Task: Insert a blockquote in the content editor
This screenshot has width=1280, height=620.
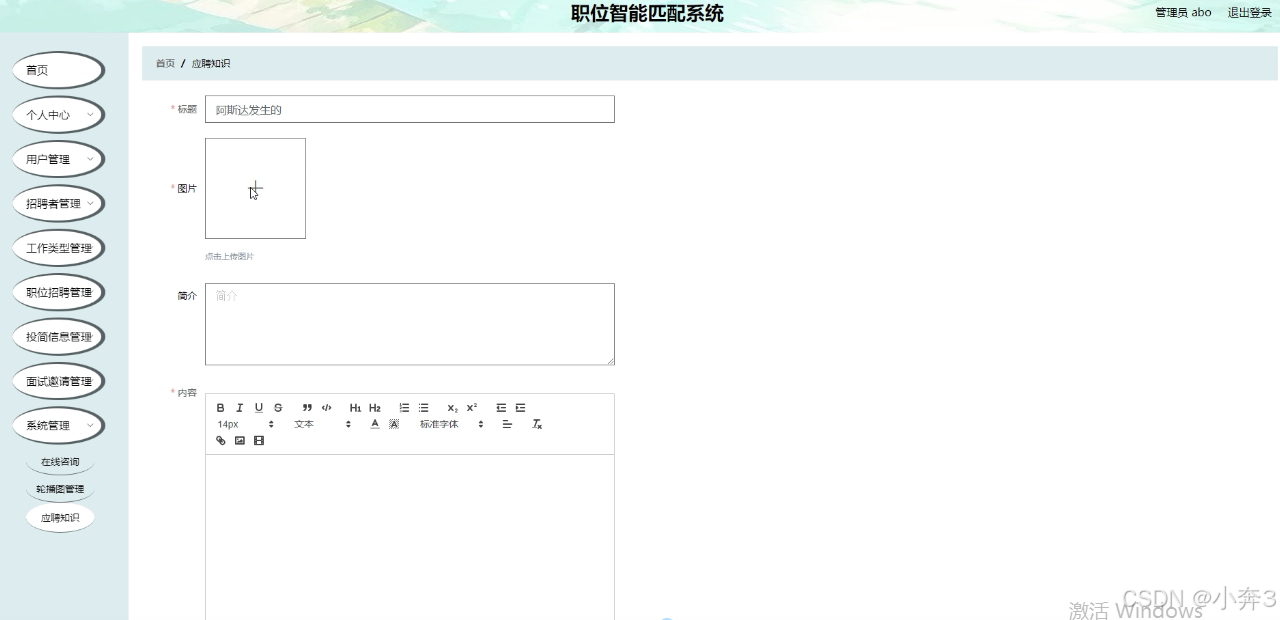Action: pos(306,408)
